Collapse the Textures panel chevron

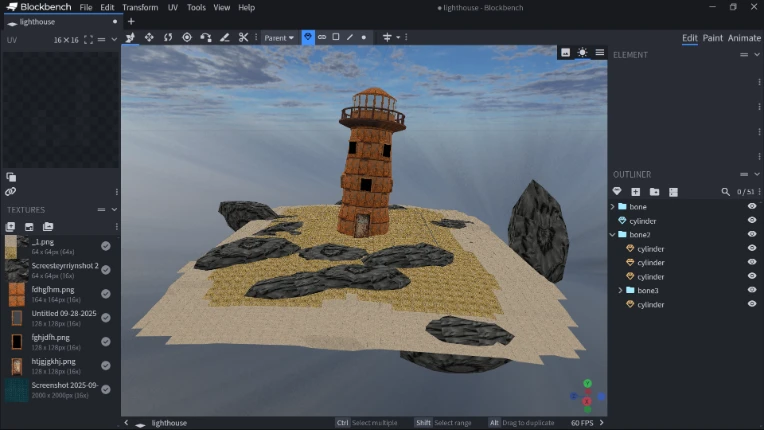pyautogui.click(x=114, y=209)
